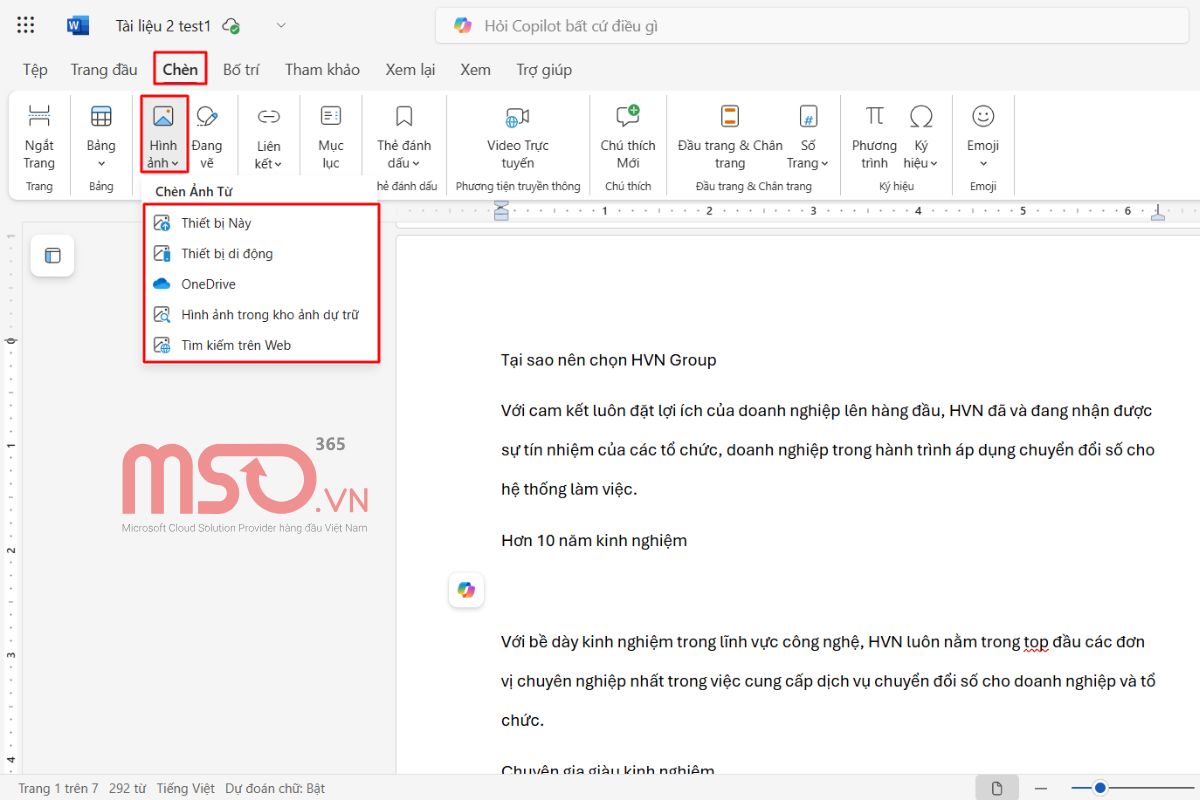Open the Emoji picker dropdown
1200x800 pixels.
(983, 137)
